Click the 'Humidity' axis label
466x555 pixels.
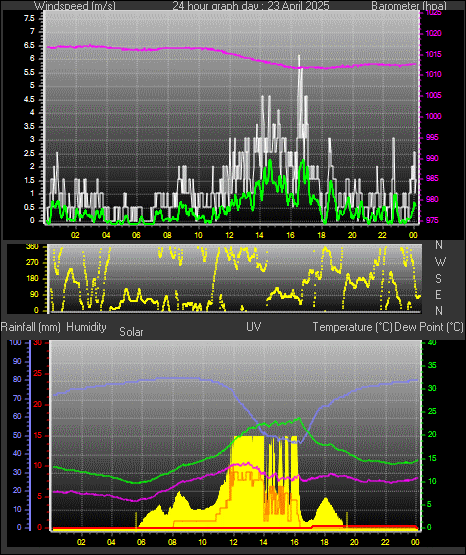click(x=86, y=327)
